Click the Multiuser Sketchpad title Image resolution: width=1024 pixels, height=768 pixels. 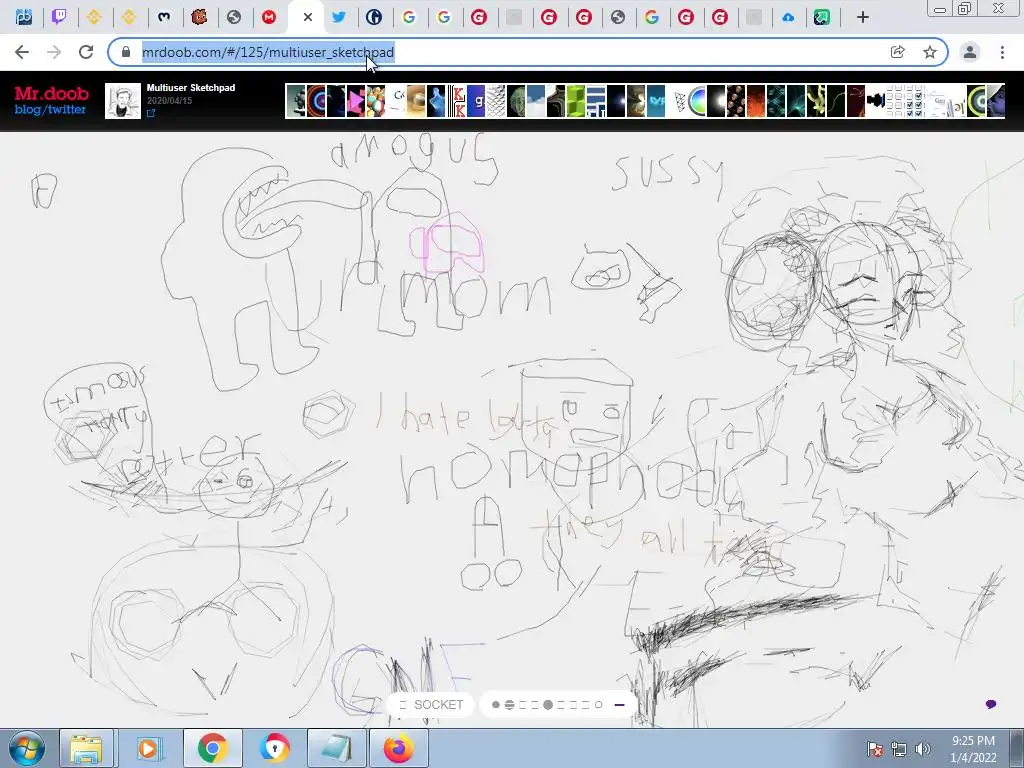click(x=191, y=88)
